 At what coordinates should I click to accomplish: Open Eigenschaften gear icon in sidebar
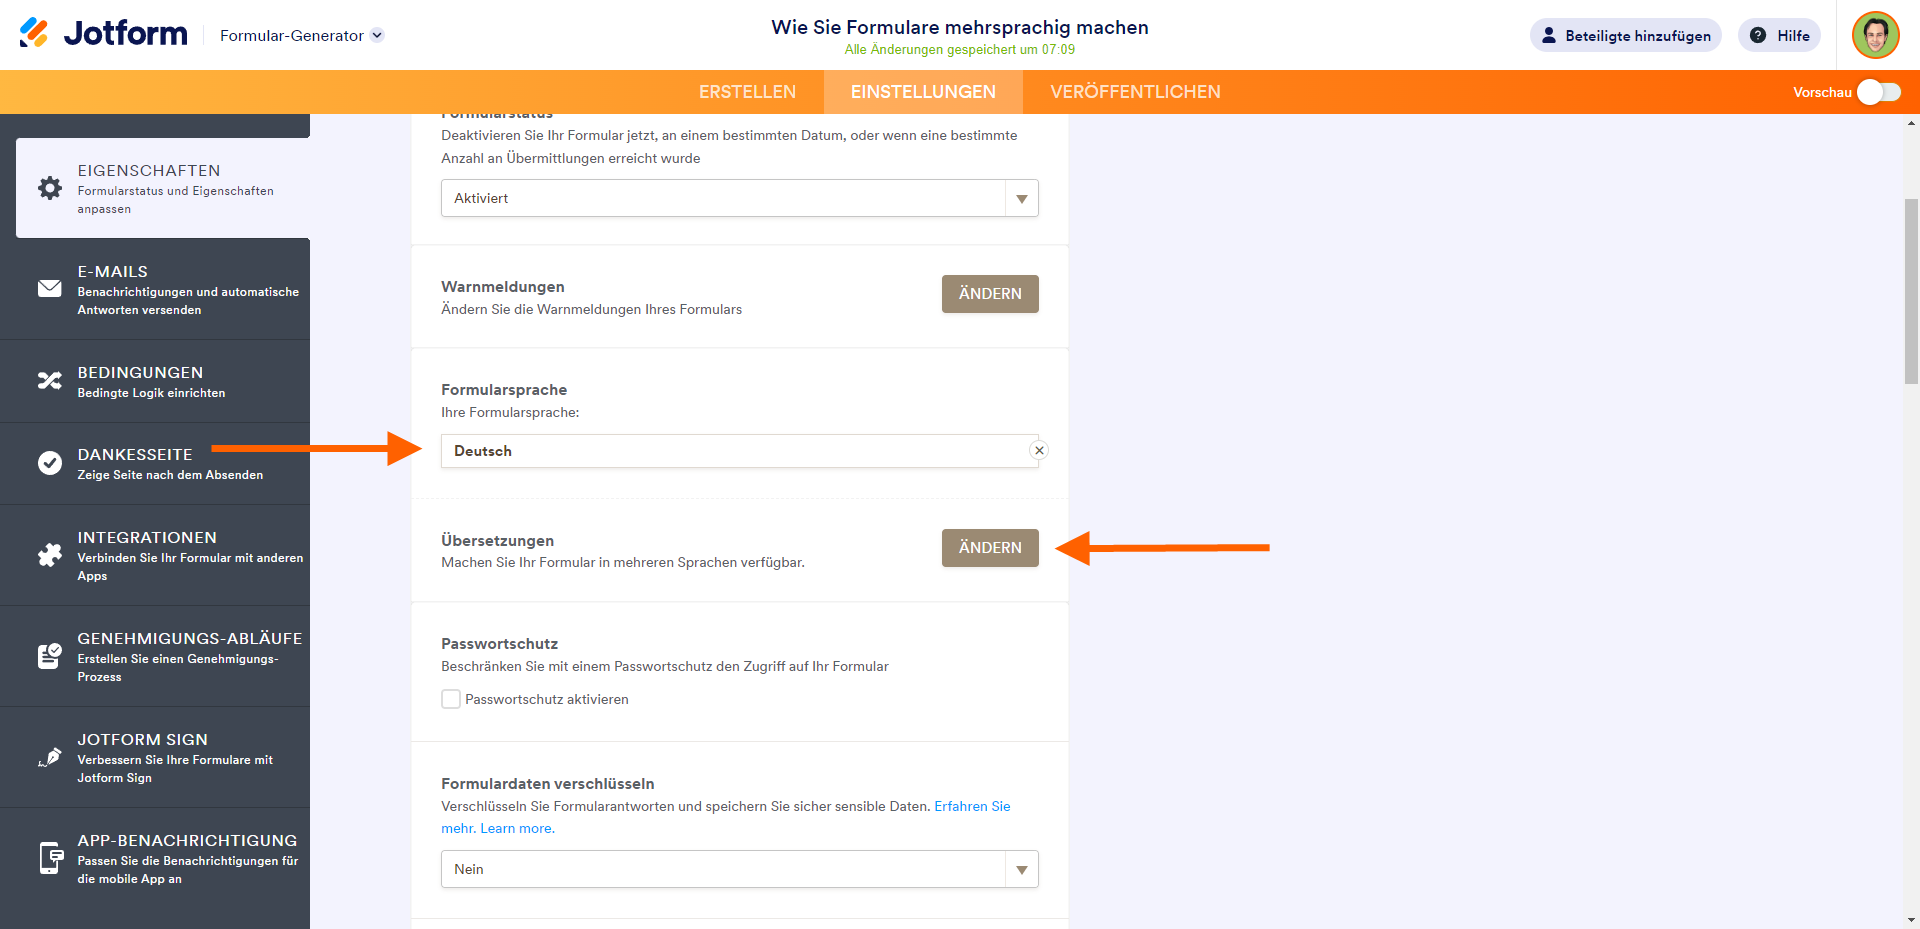pyautogui.click(x=50, y=188)
